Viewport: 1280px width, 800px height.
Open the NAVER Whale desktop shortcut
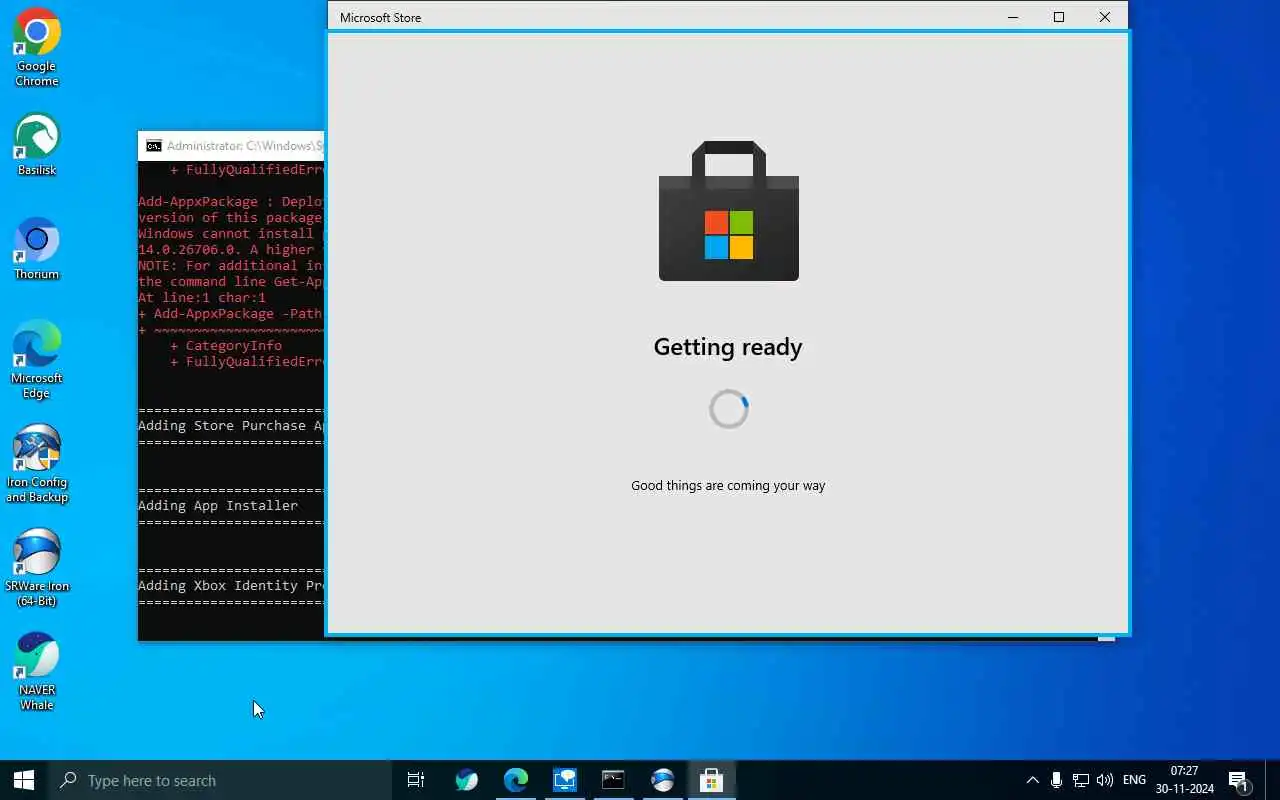pyautogui.click(x=37, y=672)
